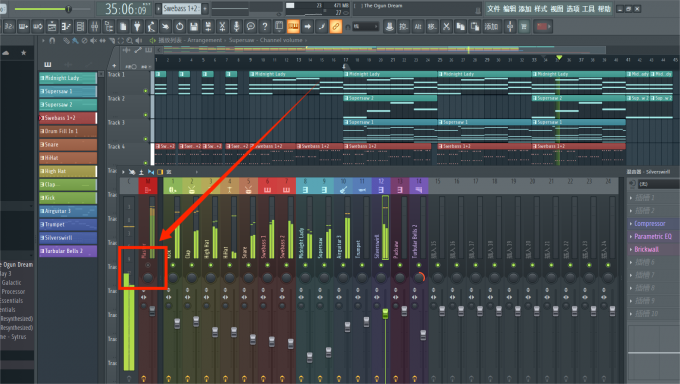
Task: Select the zoom magnifier tool in playlist
Action: click(130, 40)
